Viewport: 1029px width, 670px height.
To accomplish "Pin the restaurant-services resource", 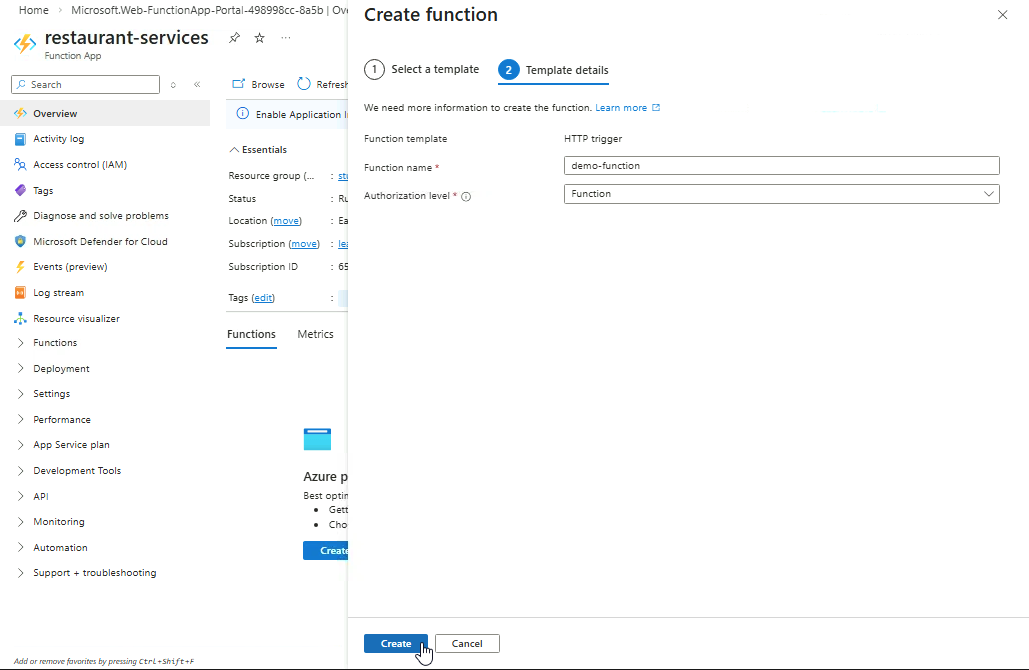I will [234, 38].
